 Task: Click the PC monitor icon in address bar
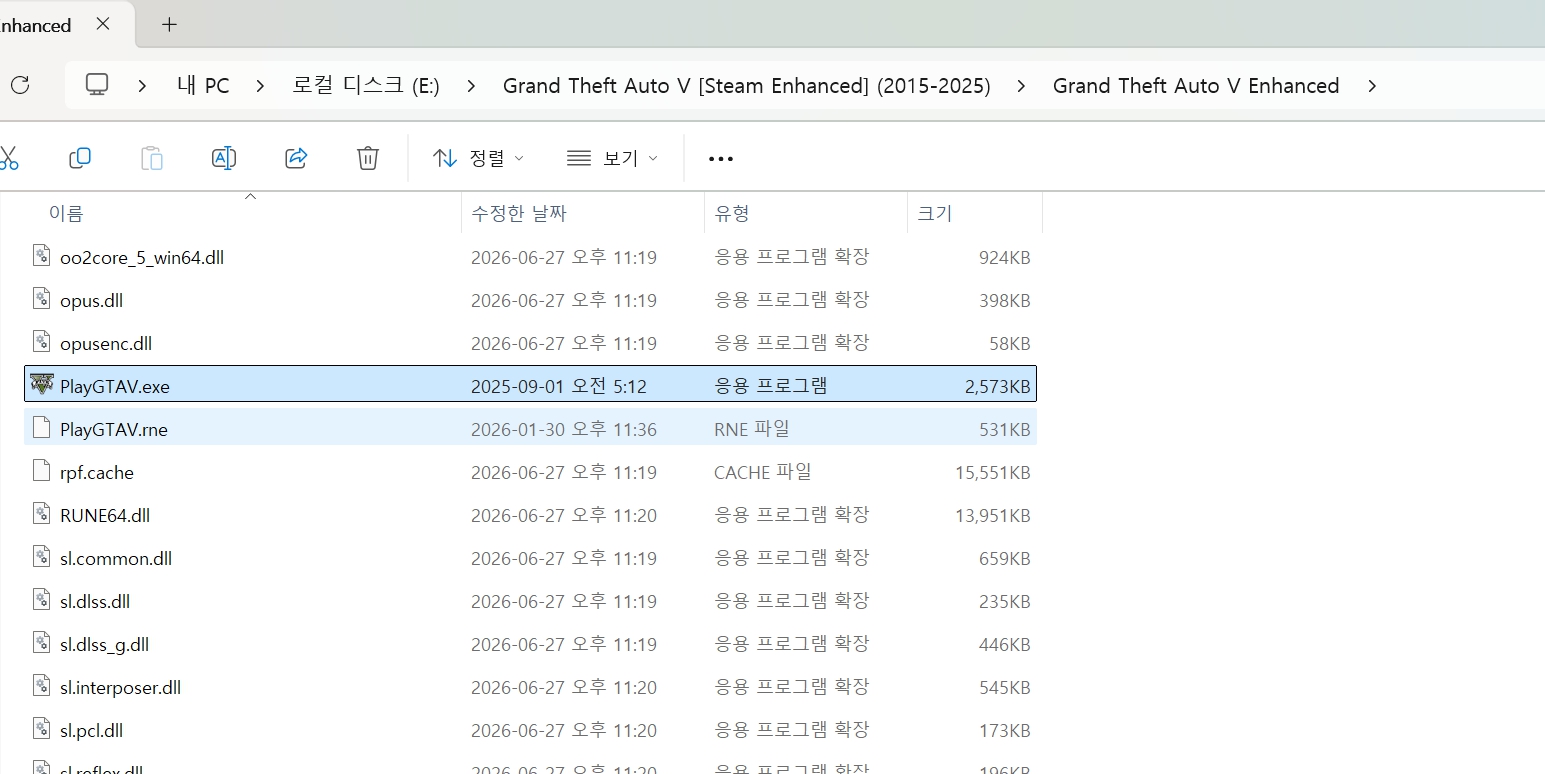point(97,85)
